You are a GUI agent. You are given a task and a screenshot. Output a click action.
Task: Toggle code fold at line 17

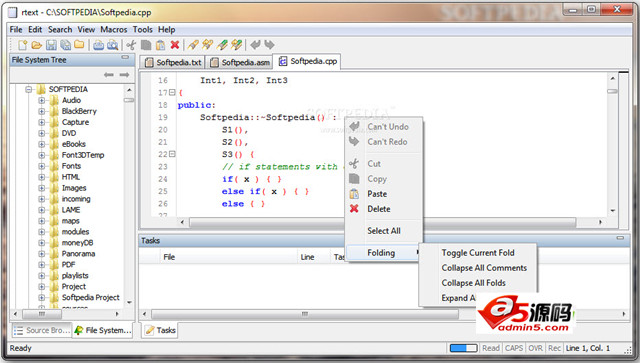click(172, 92)
